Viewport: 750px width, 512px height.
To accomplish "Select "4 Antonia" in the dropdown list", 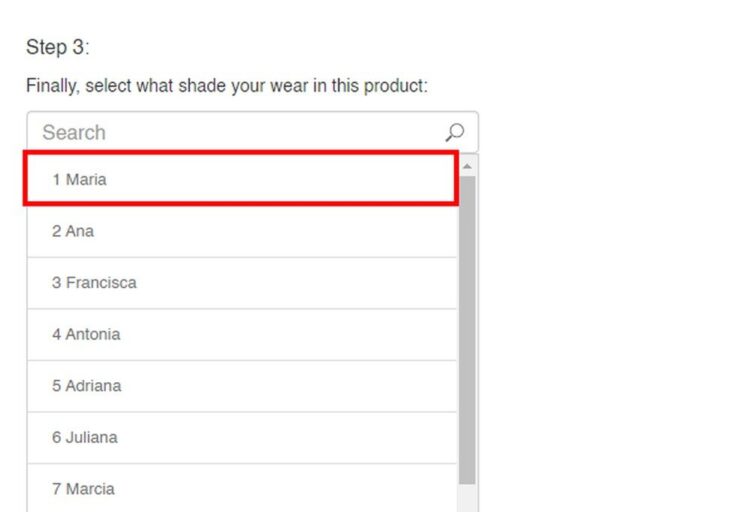I will point(240,334).
